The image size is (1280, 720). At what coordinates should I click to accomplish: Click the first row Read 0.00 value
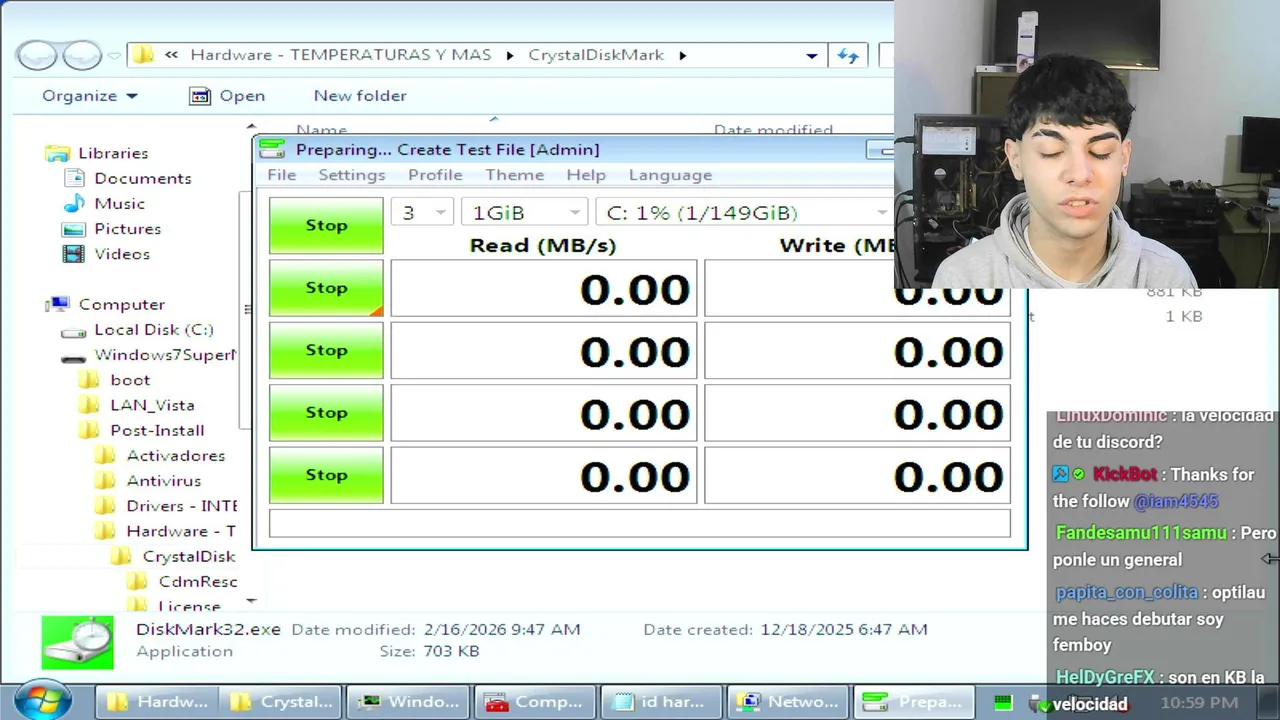point(544,289)
